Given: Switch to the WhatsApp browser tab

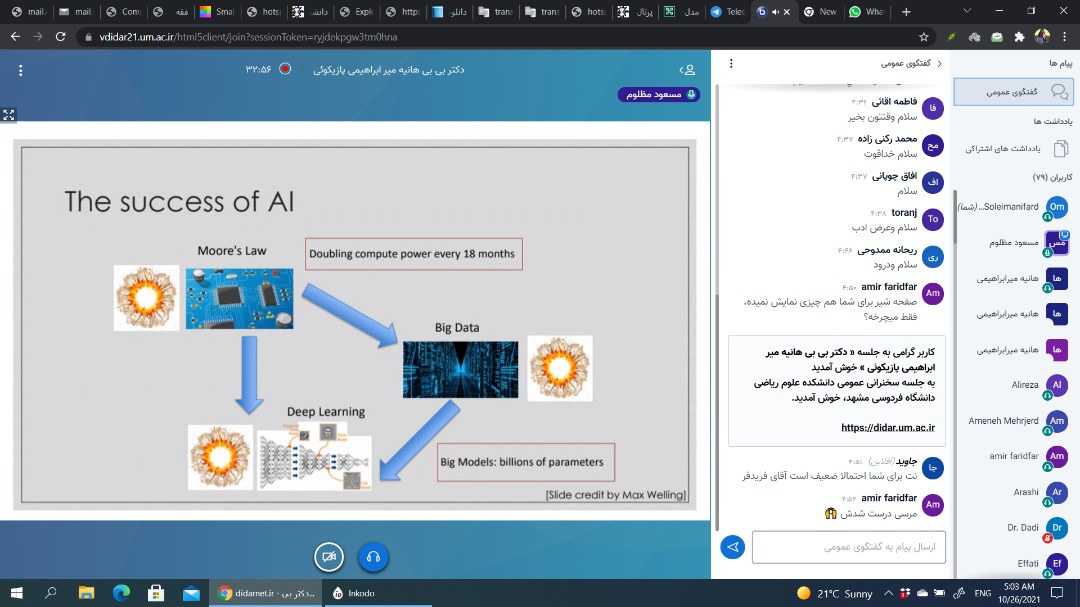Looking at the screenshot, I should click(x=865, y=12).
